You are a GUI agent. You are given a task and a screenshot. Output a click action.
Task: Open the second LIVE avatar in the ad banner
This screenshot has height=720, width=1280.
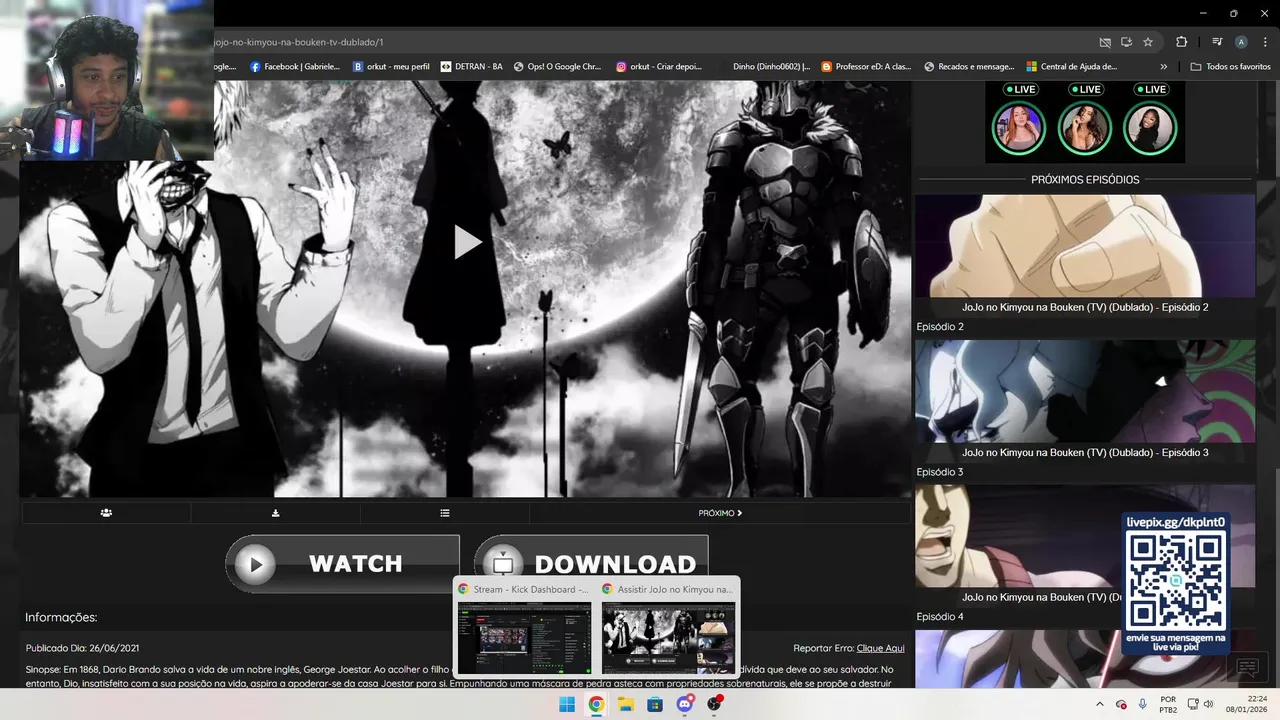point(1085,127)
